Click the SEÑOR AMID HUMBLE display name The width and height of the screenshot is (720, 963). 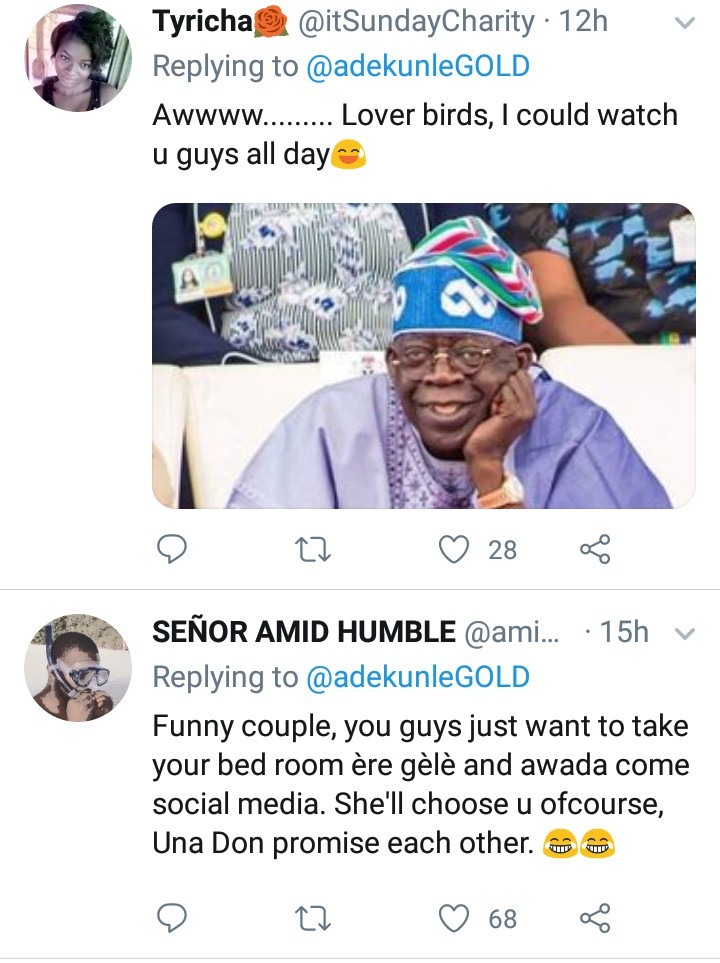[x=304, y=632]
